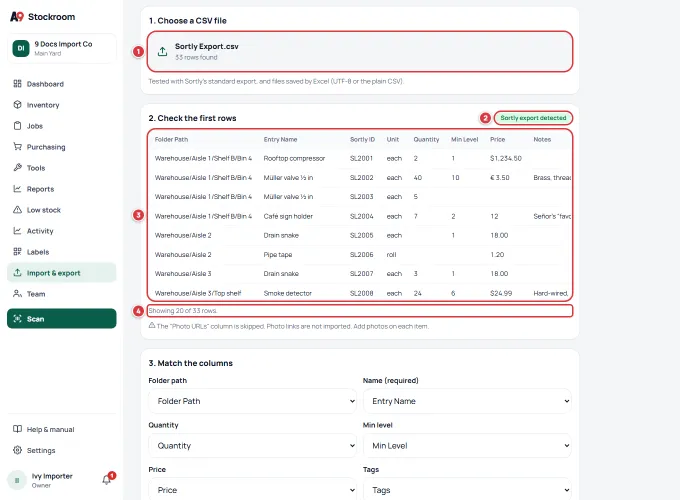Click warning icon by Photo URLs note

(152, 325)
